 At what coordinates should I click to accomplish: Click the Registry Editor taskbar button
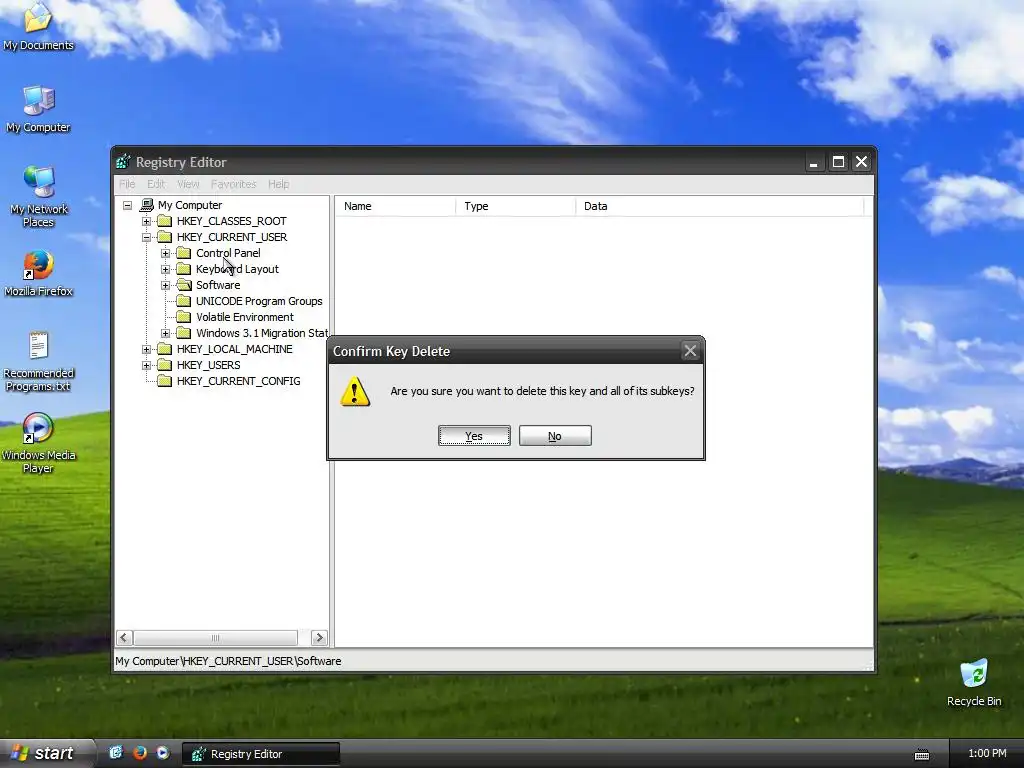click(x=261, y=754)
